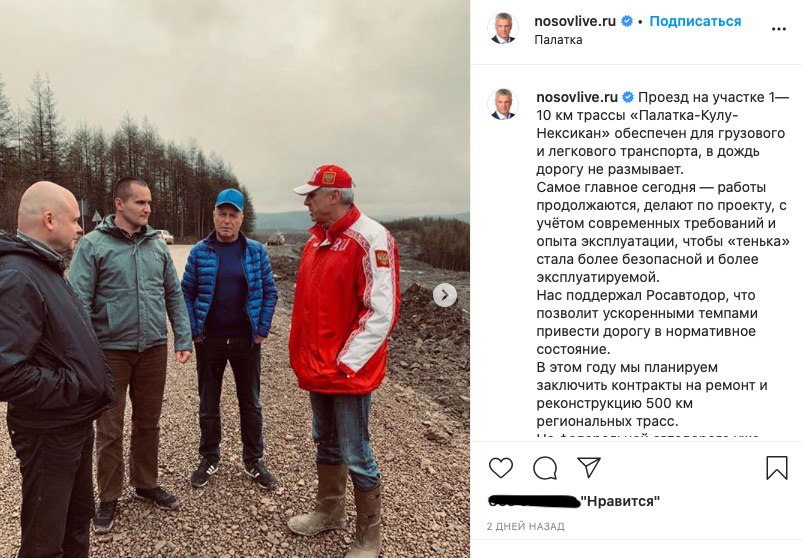This screenshot has width=802, height=558.
Task: Follow the account via Подписаться
Action: [x=695, y=21]
